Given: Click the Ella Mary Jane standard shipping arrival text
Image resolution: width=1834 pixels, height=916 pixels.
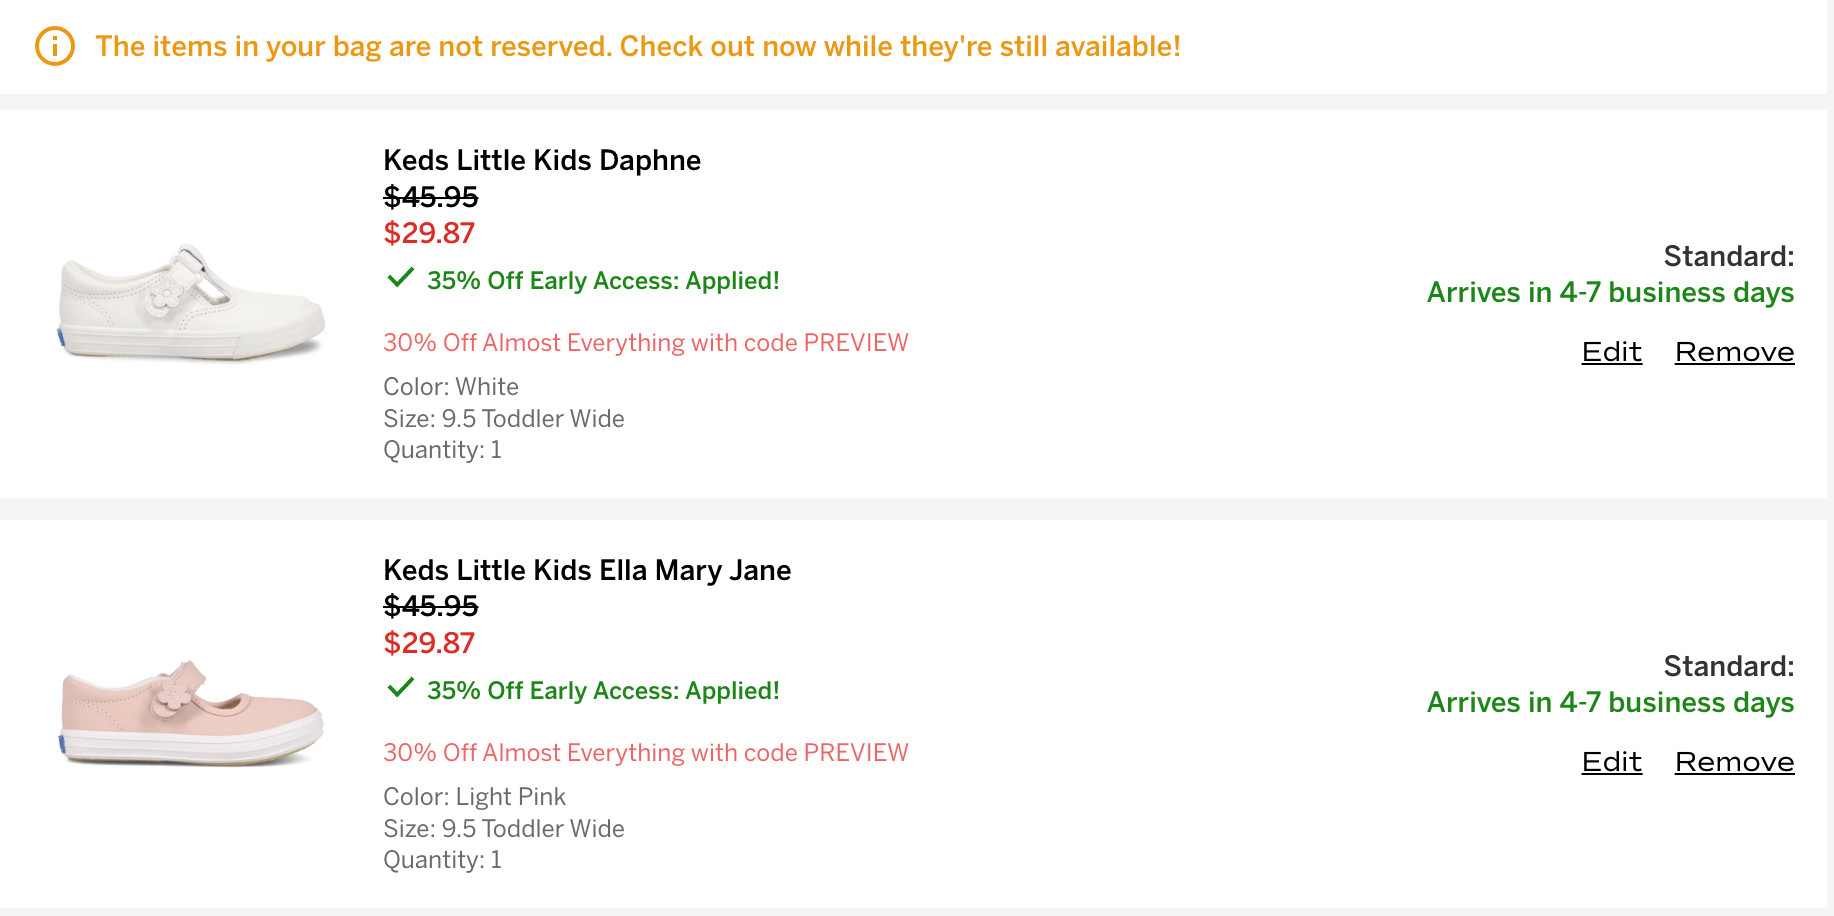Looking at the screenshot, I should 1610,702.
